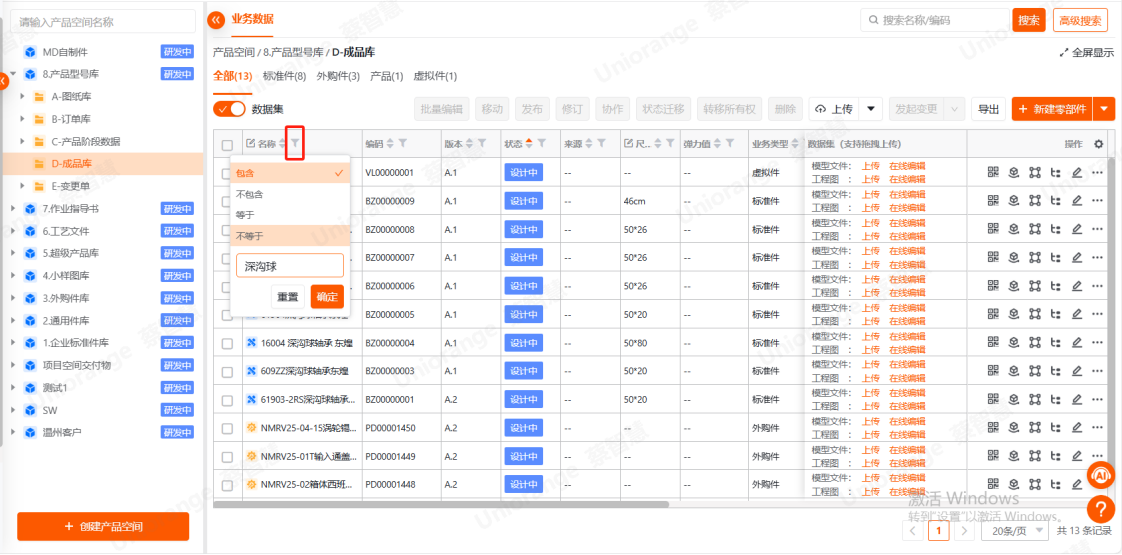Click 确定 to apply the name filter
This screenshot has height=555, width=1122.
[x=327, y=296]
